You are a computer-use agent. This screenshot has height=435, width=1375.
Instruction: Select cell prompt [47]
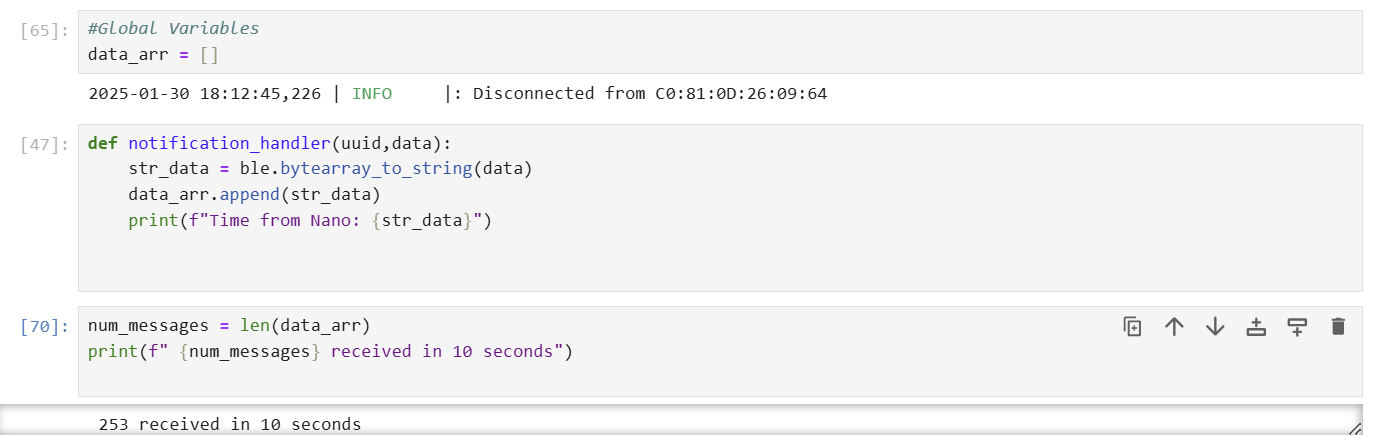[x=45, y=144]
